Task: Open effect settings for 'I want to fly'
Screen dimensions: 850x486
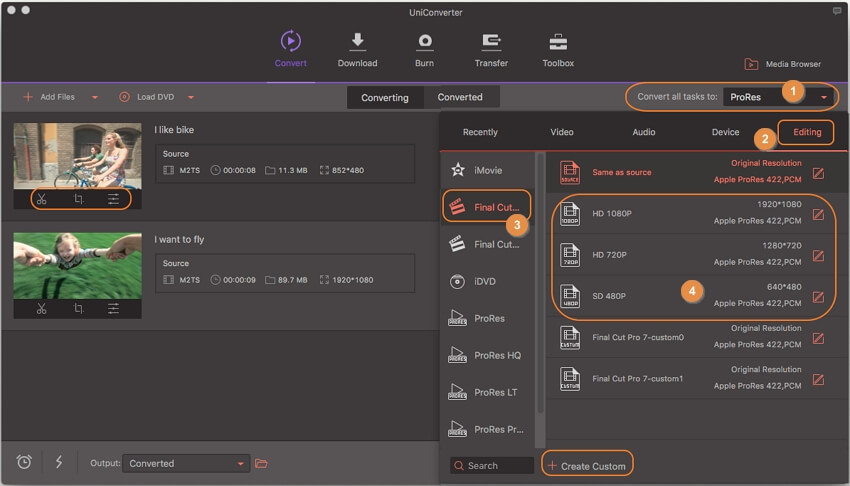Action: coord(113,309)
